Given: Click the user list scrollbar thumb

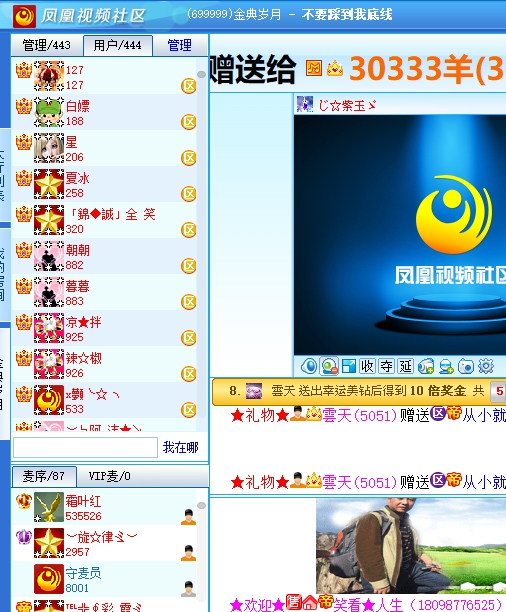Looking at the screenshot, I should [x=201, y=75].
